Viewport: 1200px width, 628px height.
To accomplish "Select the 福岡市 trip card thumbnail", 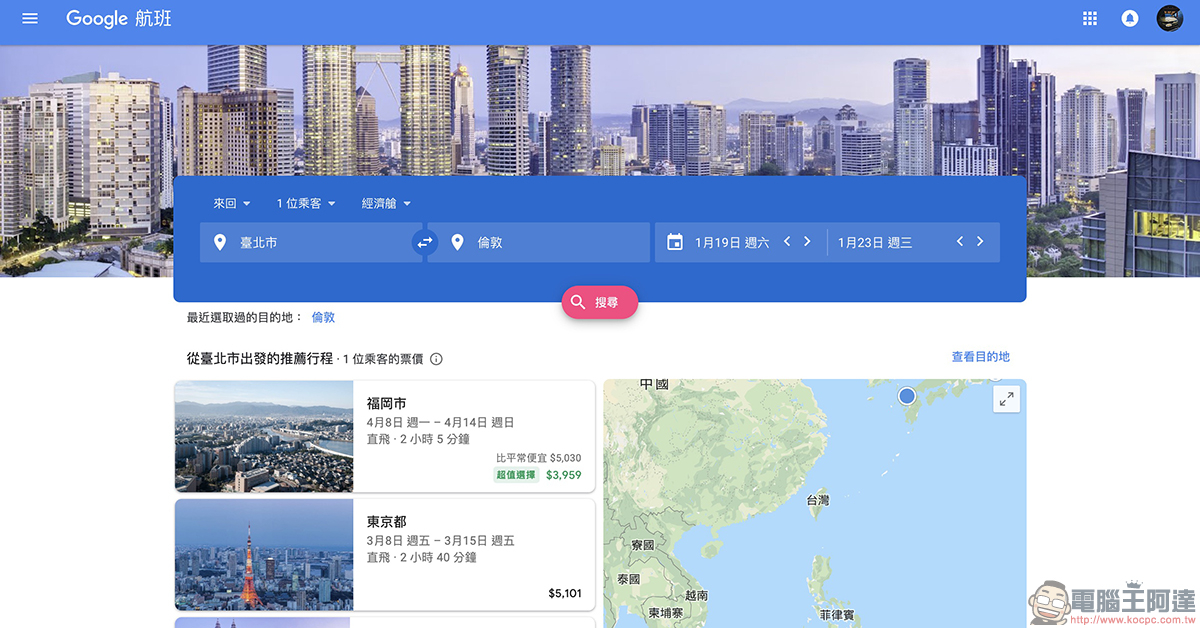I will [x=263, y=437].
